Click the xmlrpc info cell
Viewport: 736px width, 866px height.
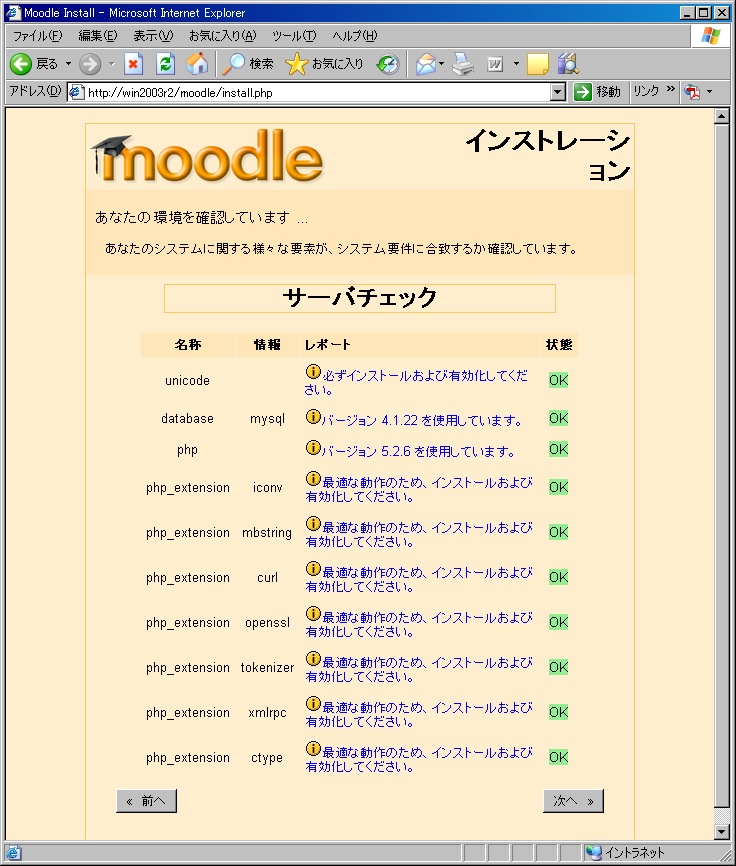coord(267,712)
